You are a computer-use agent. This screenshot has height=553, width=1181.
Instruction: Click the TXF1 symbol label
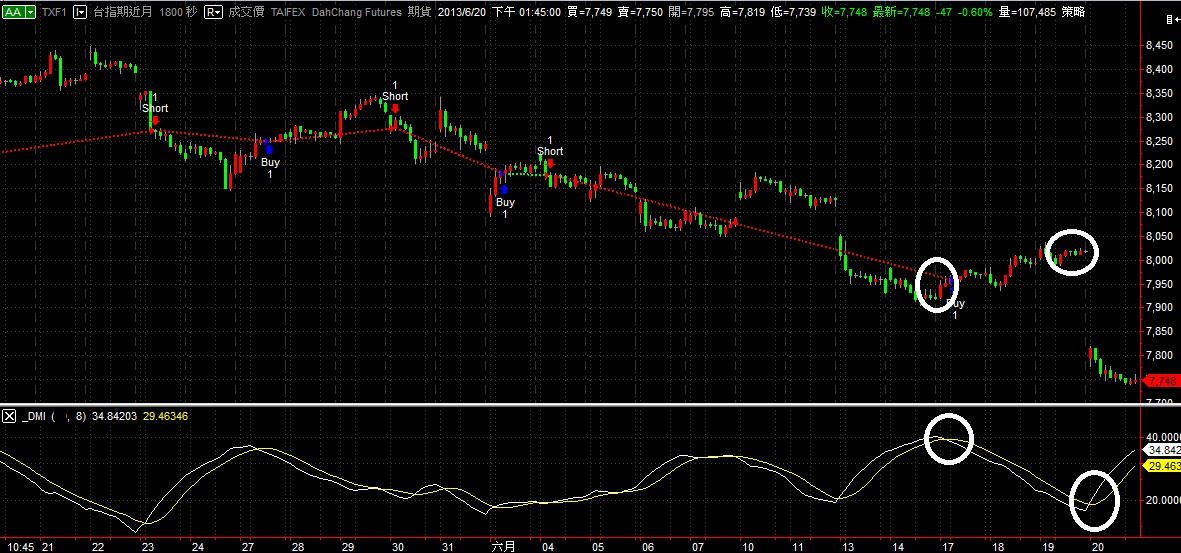click(55, 12)
